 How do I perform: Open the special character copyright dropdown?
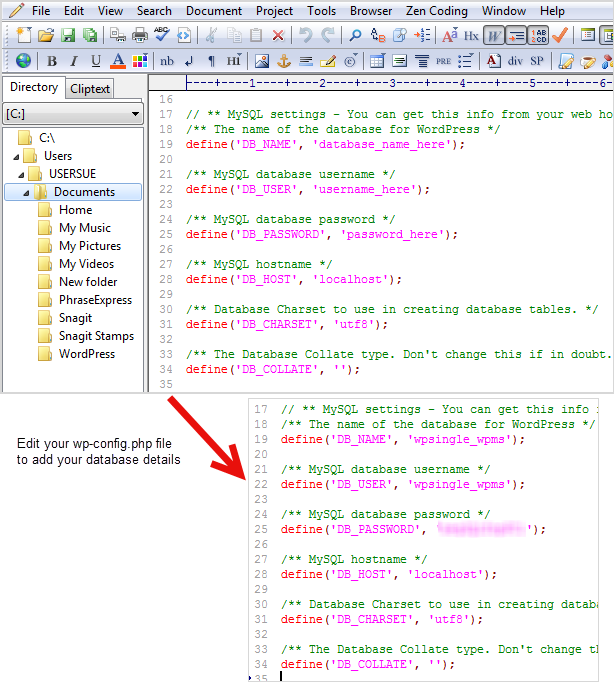point(350,61)
